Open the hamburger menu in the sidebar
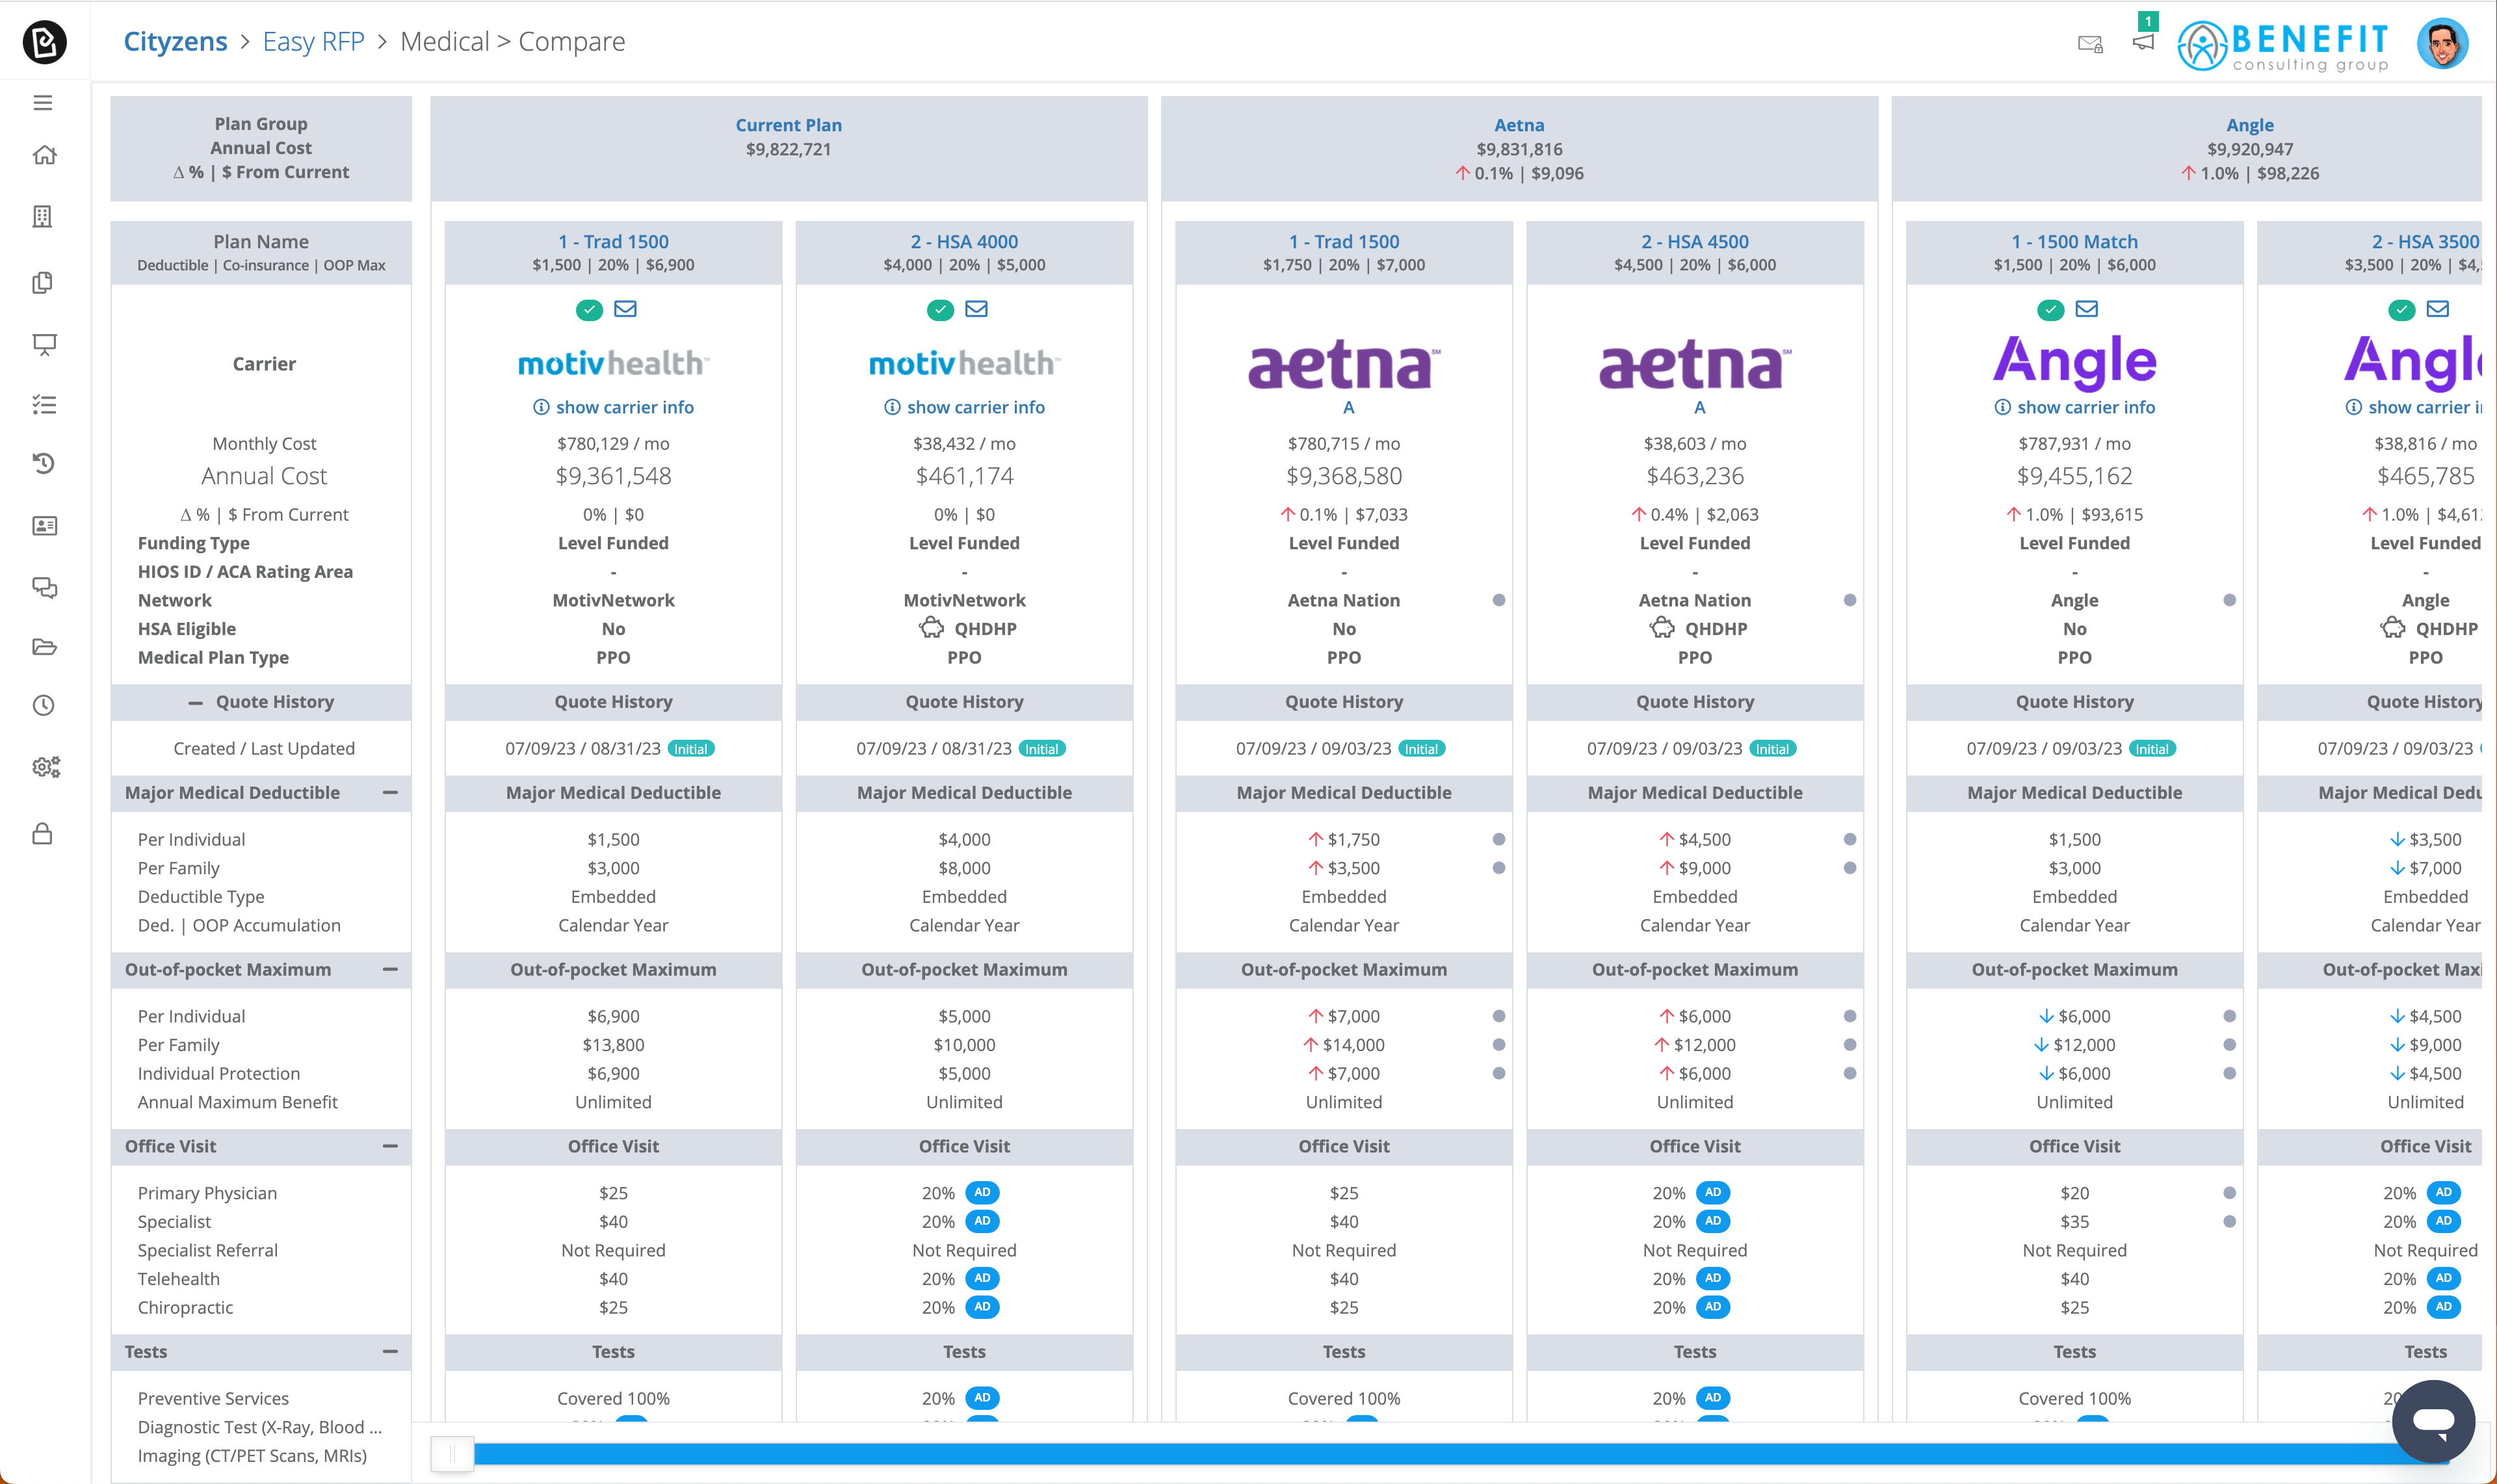Image resolution: width=2497 pixels, height=1484 pixels. pyautogui.click(x=43, y=103)
